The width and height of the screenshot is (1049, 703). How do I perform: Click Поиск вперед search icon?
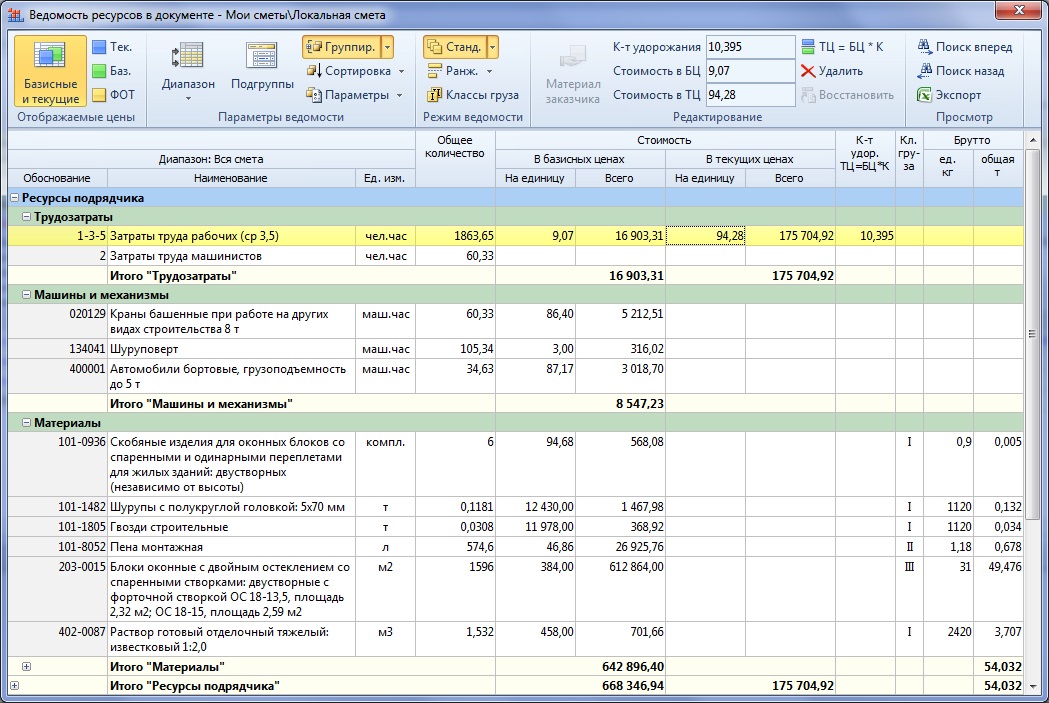point(925,47)
